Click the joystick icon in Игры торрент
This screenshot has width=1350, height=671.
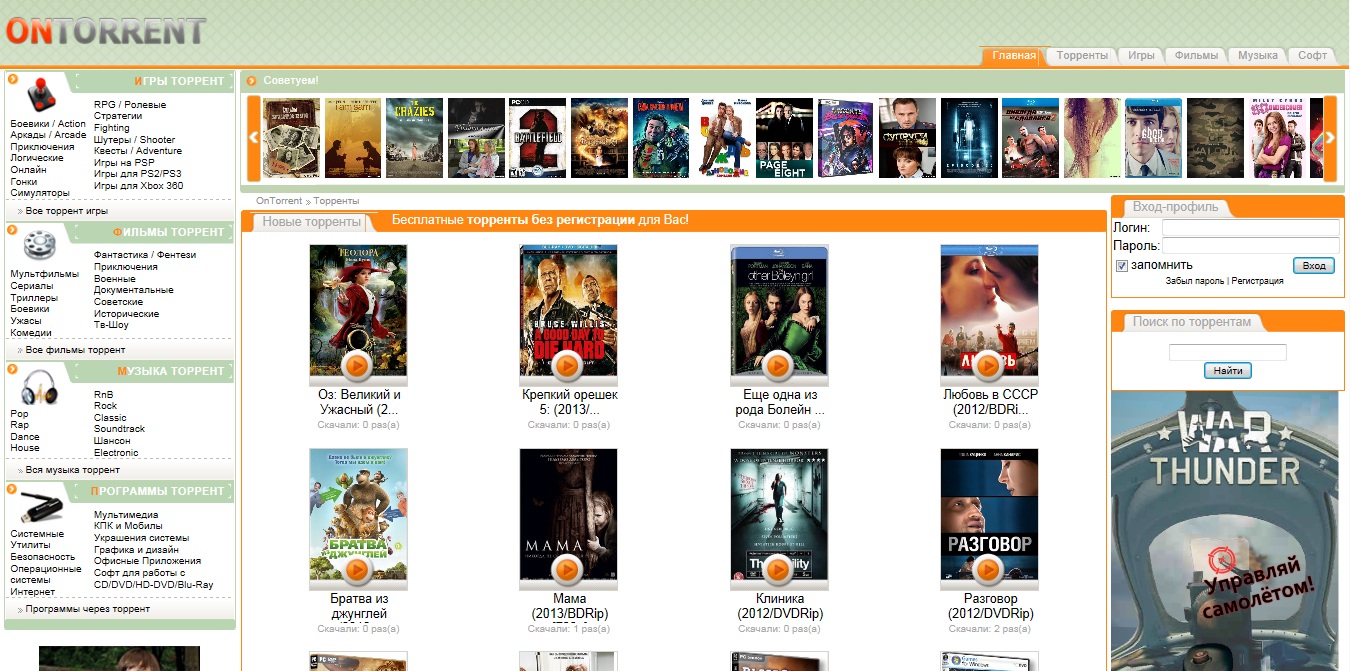pos(40,94)
